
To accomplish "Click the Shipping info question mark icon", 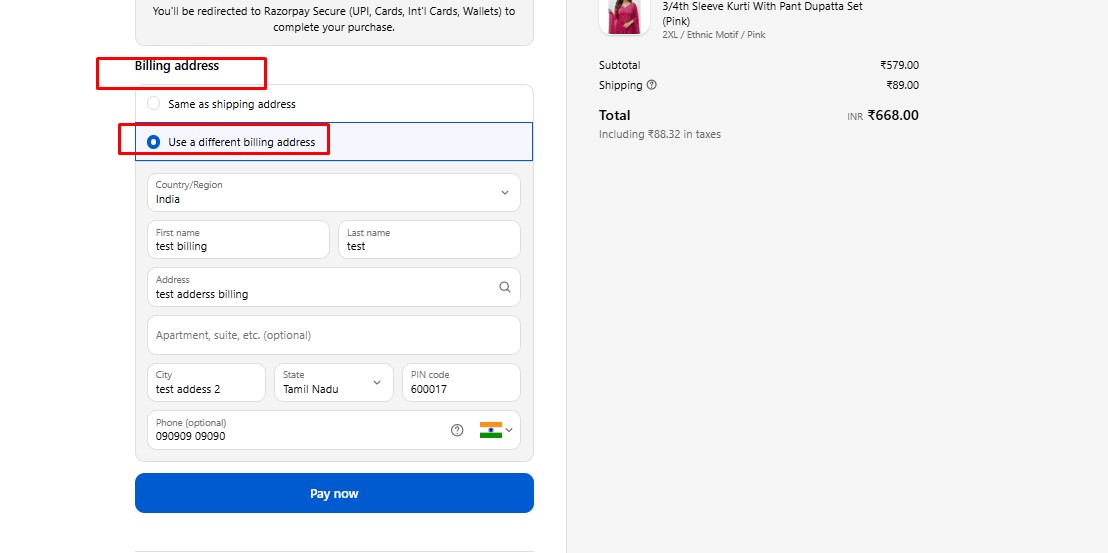I will pyautogui.click(x=652, y=85).
